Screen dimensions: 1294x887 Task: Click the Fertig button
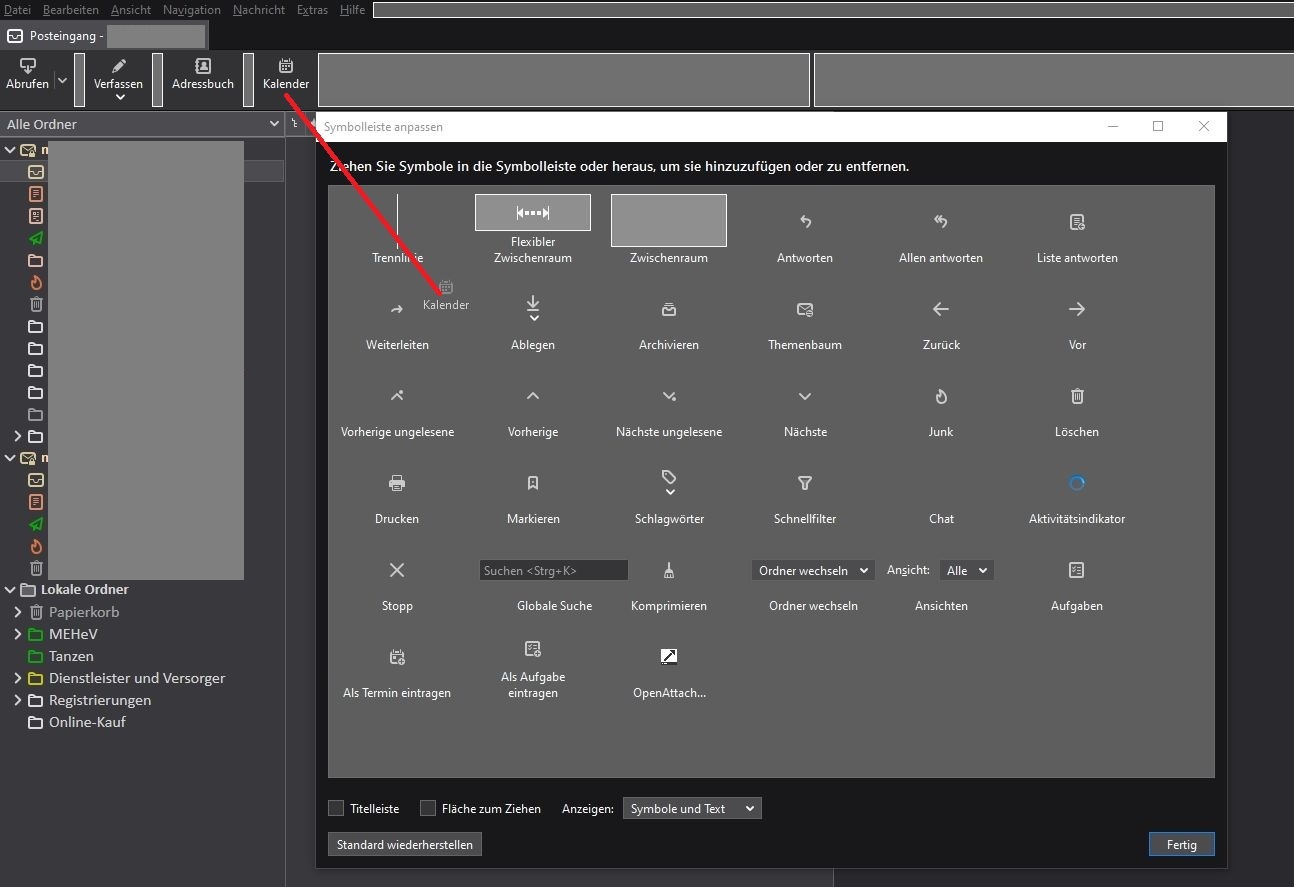coord(1181,845)
